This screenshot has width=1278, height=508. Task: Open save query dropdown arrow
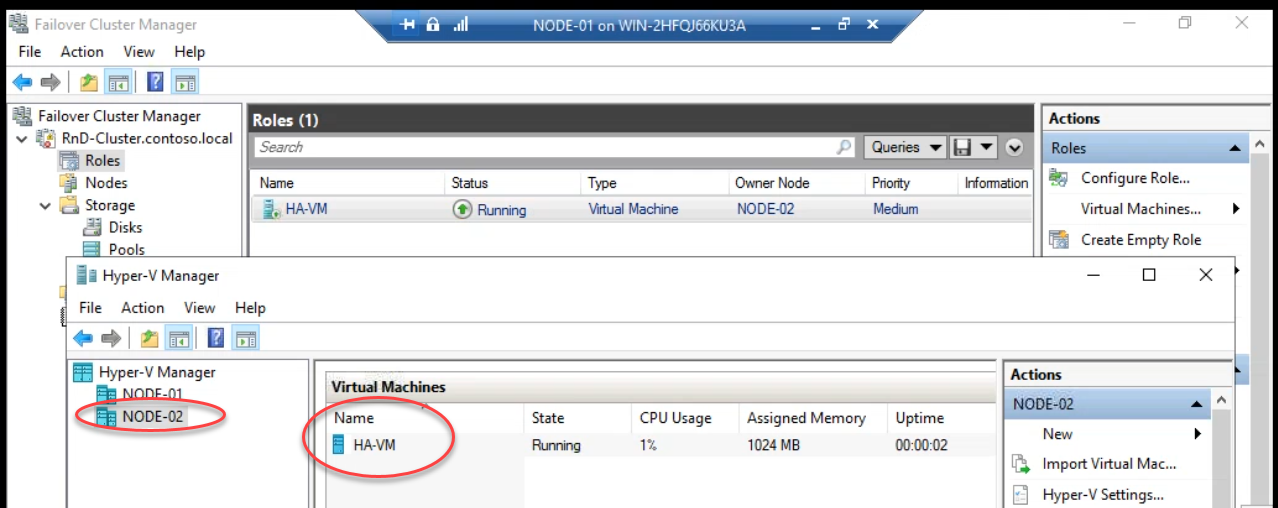986,147
